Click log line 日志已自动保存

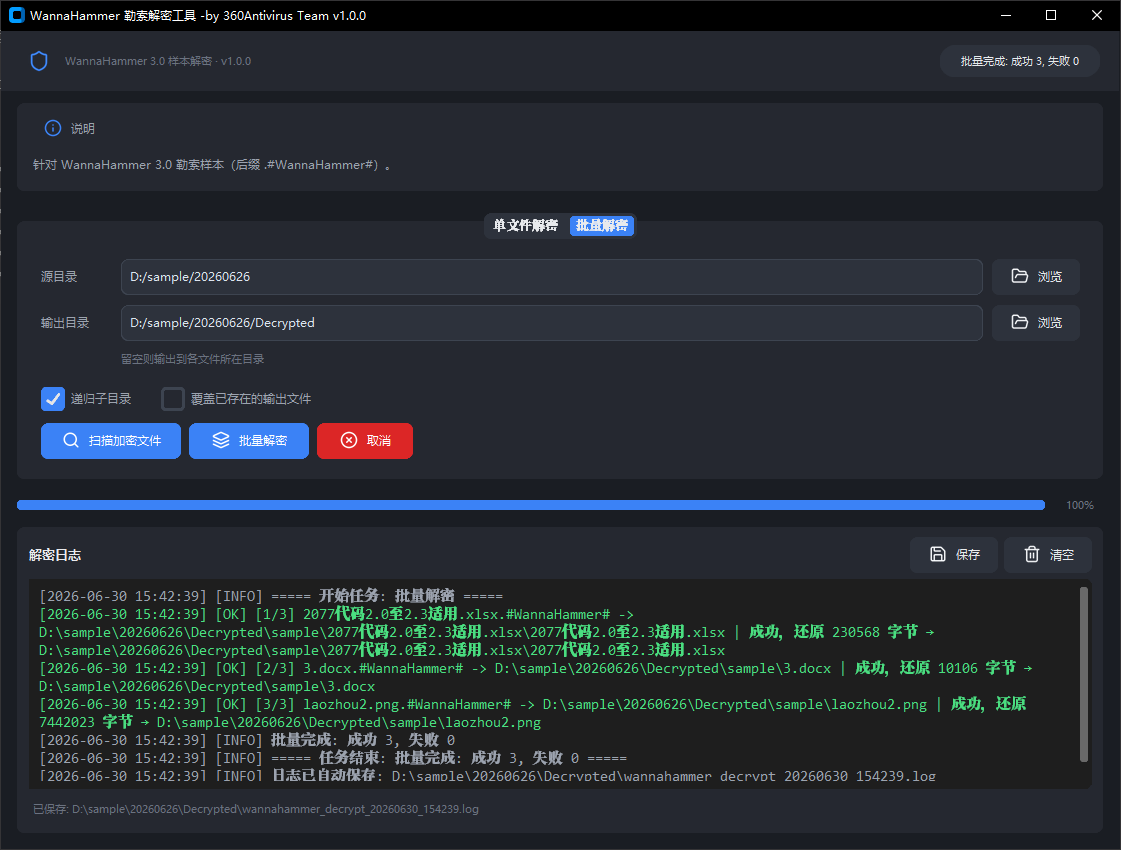[x=488, y=776]
